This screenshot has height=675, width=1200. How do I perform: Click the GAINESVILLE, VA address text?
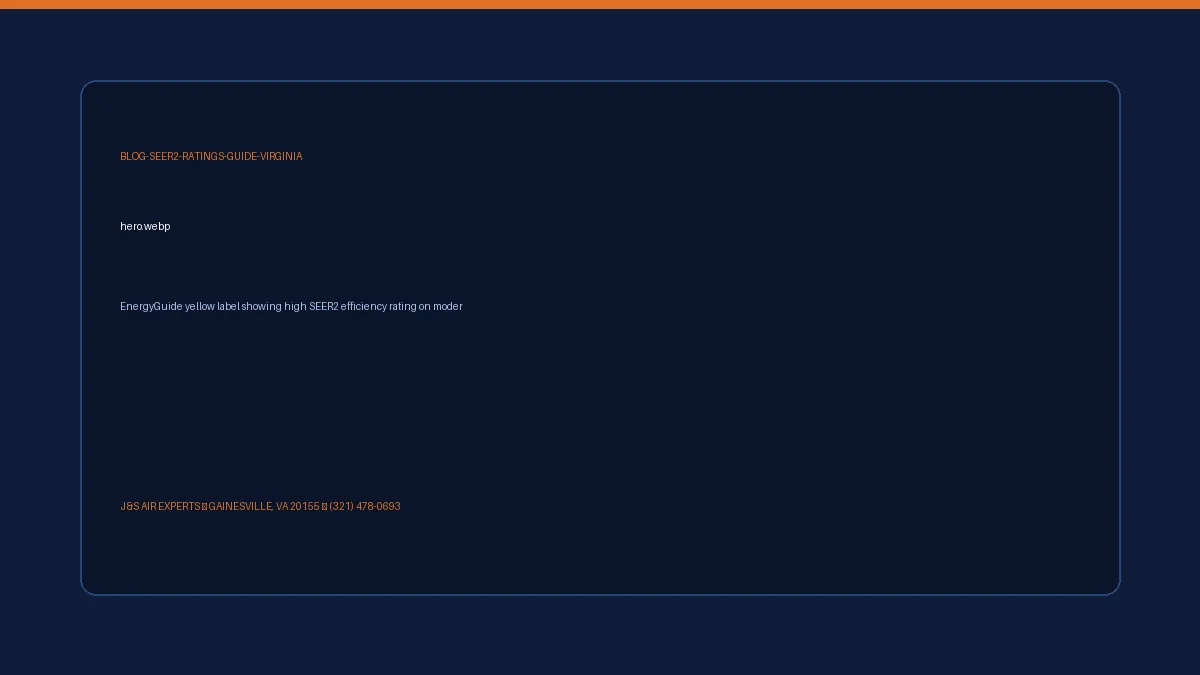248,507
